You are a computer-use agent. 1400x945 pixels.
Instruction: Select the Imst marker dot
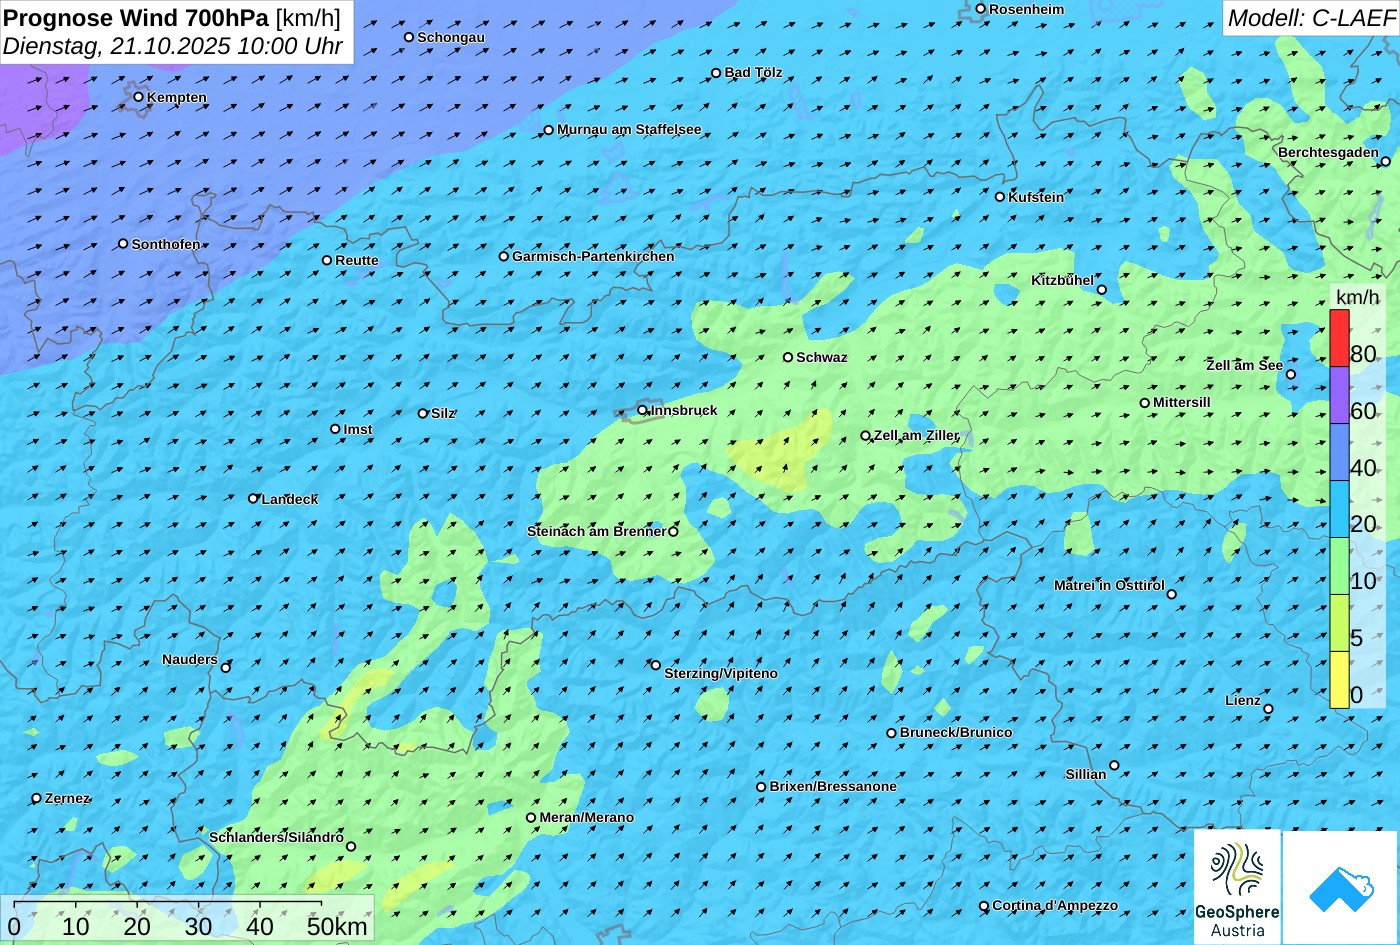(334, 429)
